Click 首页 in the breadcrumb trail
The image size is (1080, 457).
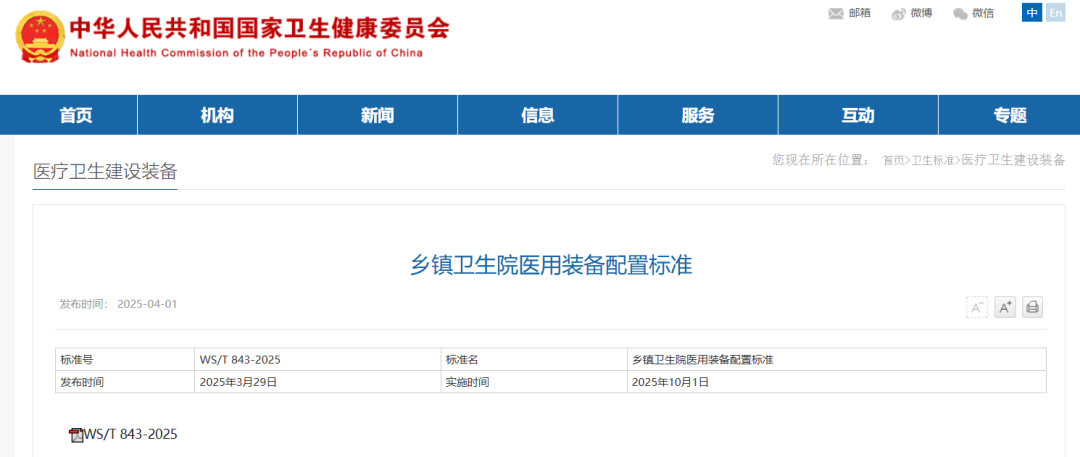893,160
